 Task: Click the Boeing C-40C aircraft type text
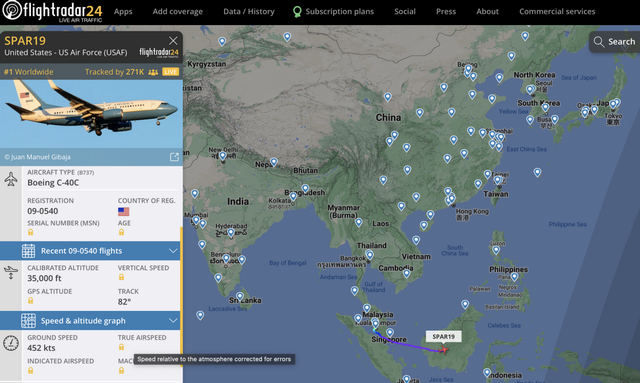pyautogui.click(x=53, y=183)
